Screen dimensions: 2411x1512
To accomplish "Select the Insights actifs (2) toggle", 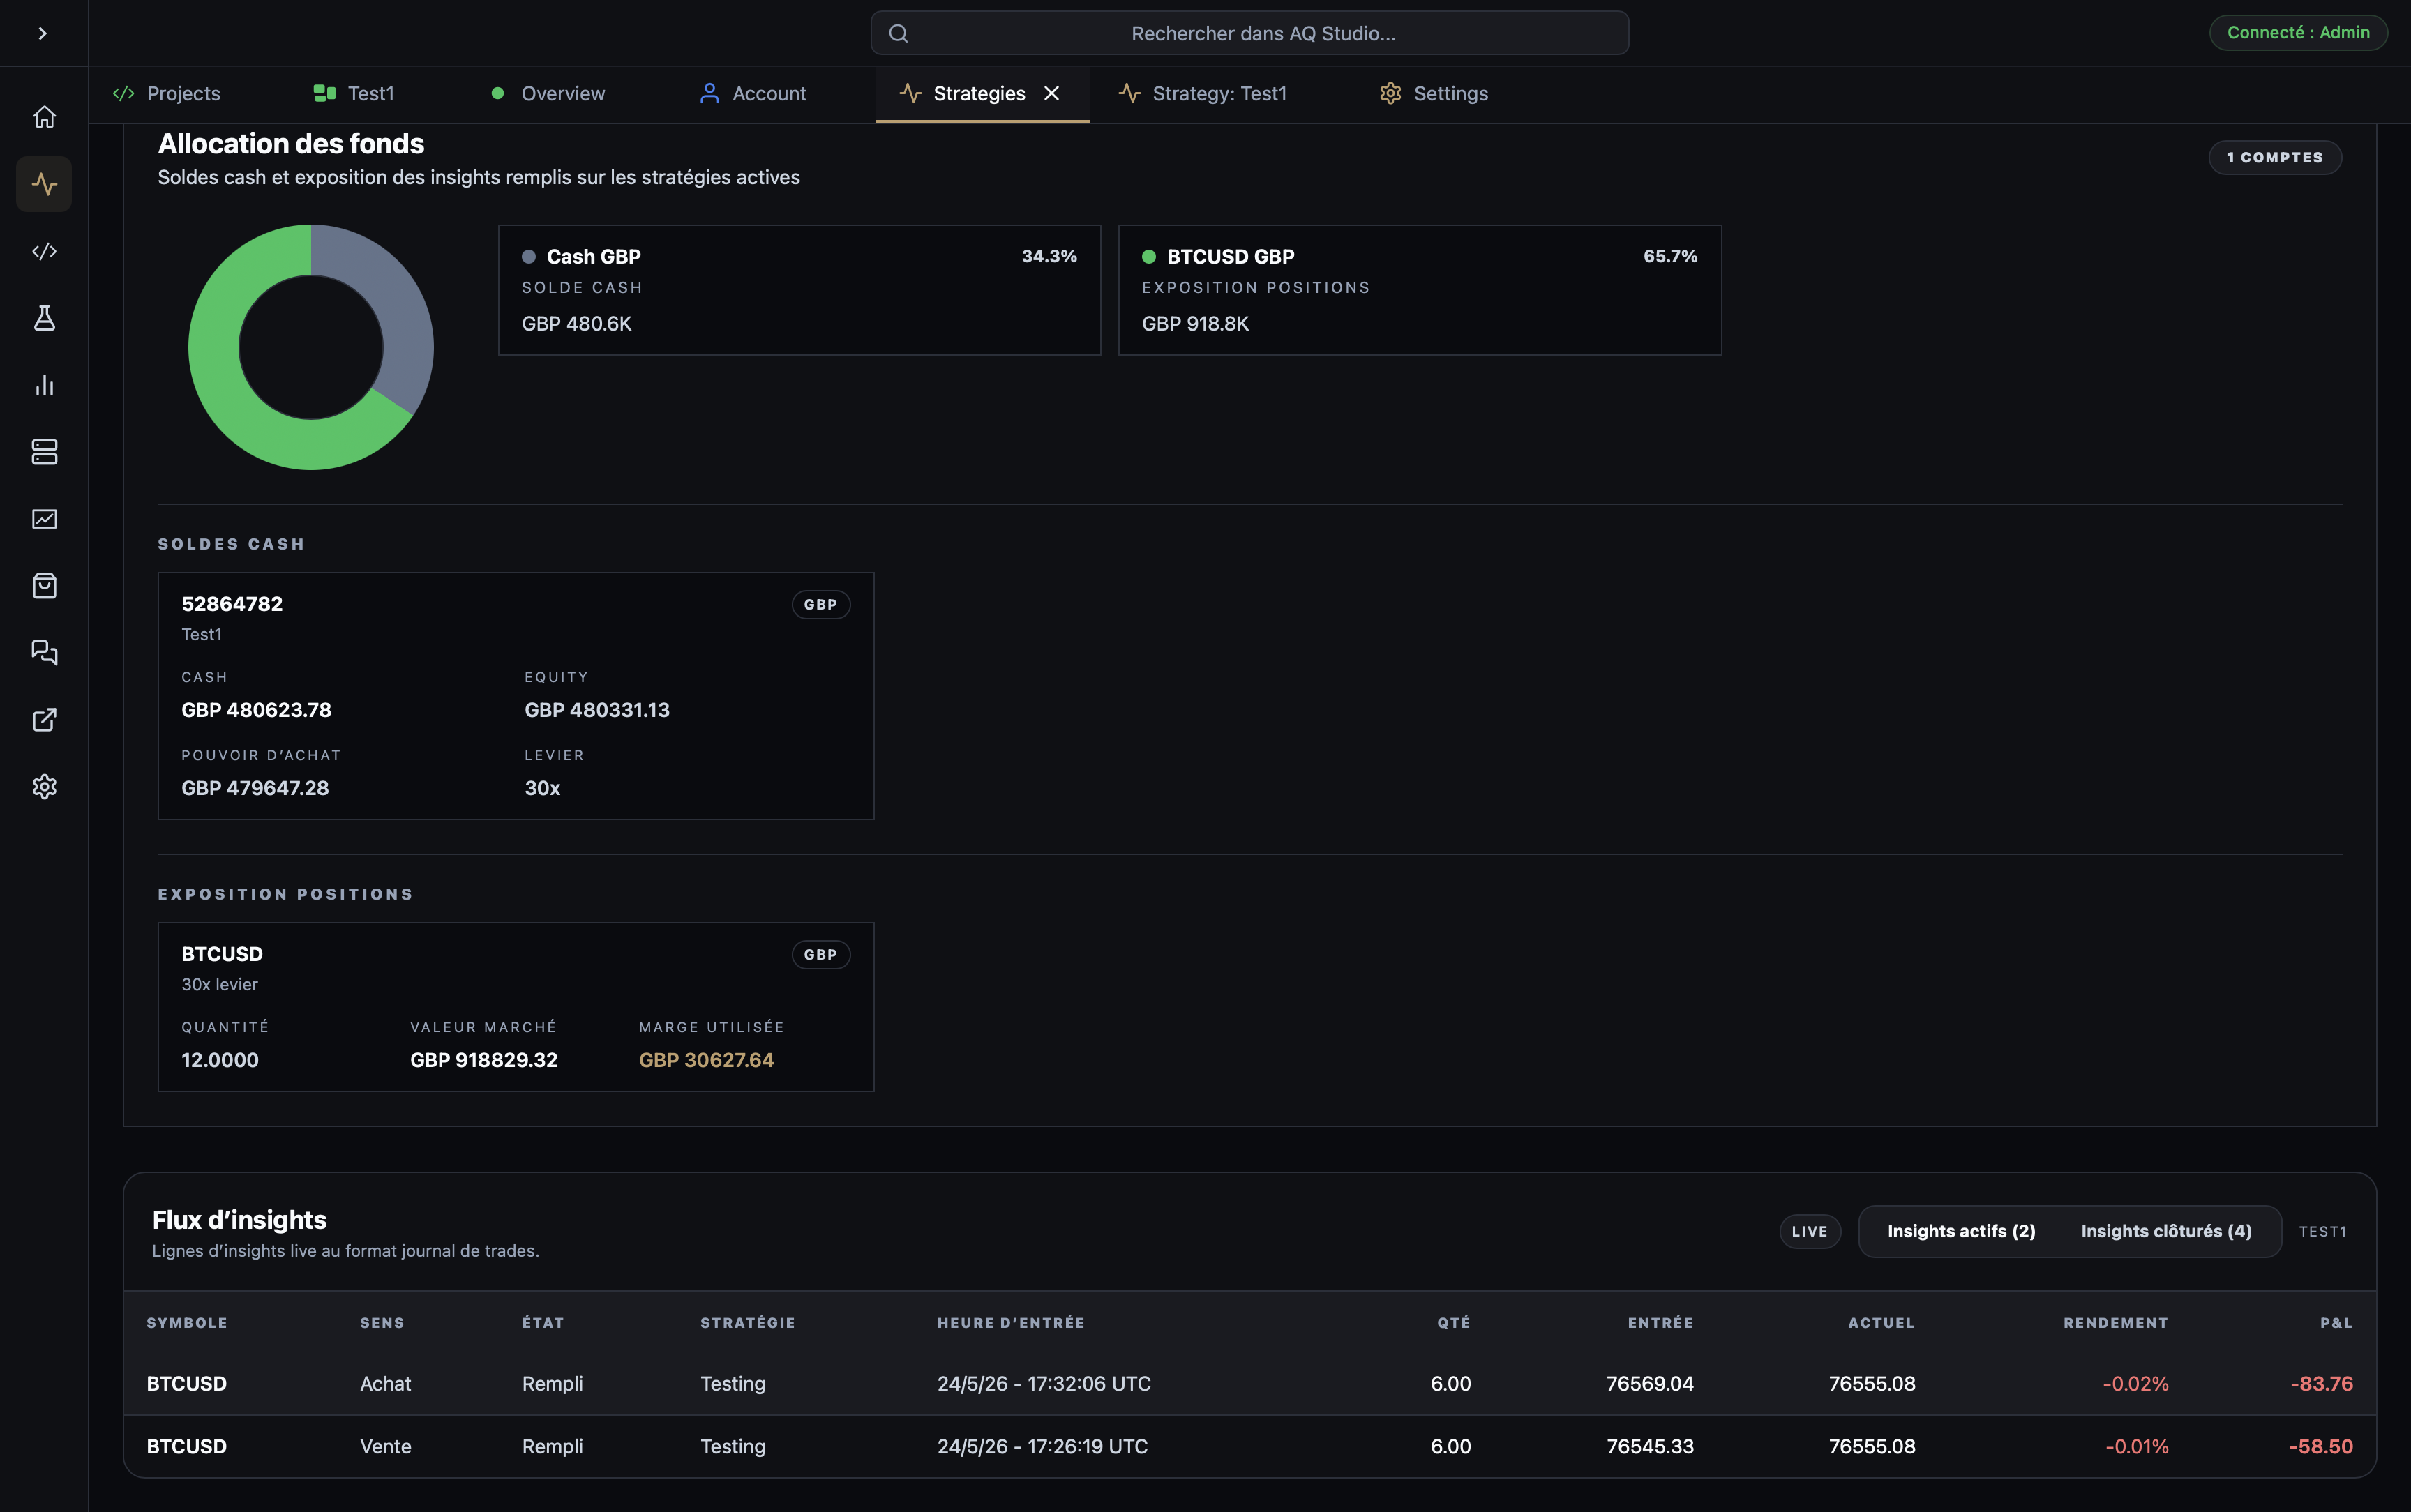I will click(x=1961, y=1232).
